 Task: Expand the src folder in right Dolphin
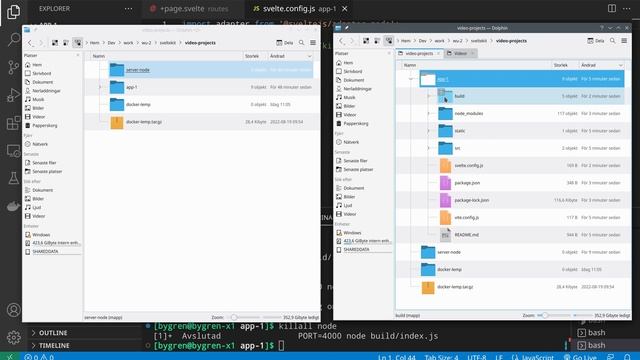429,148
